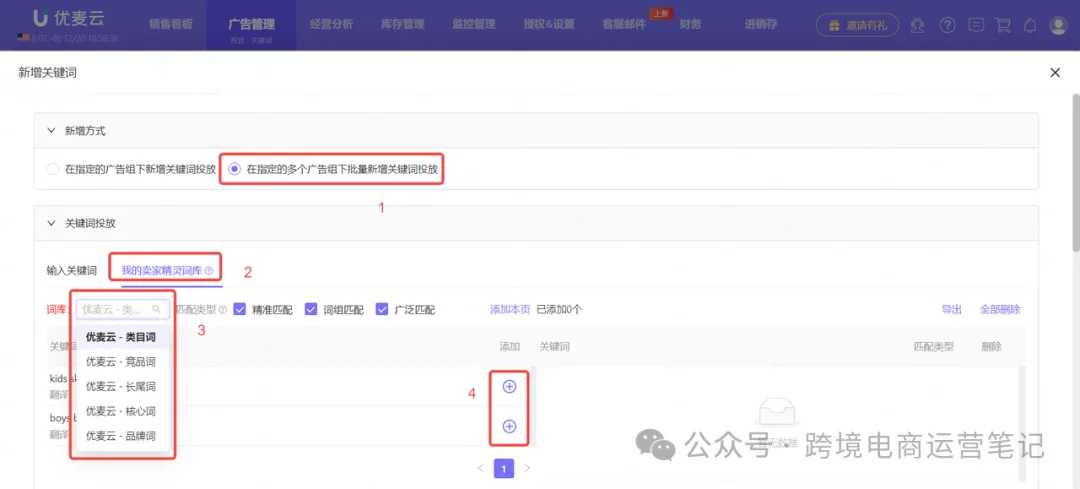Viewport: 1080px width, 489px height.
Task: Open the 监控管理 menu
Action: [474, 24]
